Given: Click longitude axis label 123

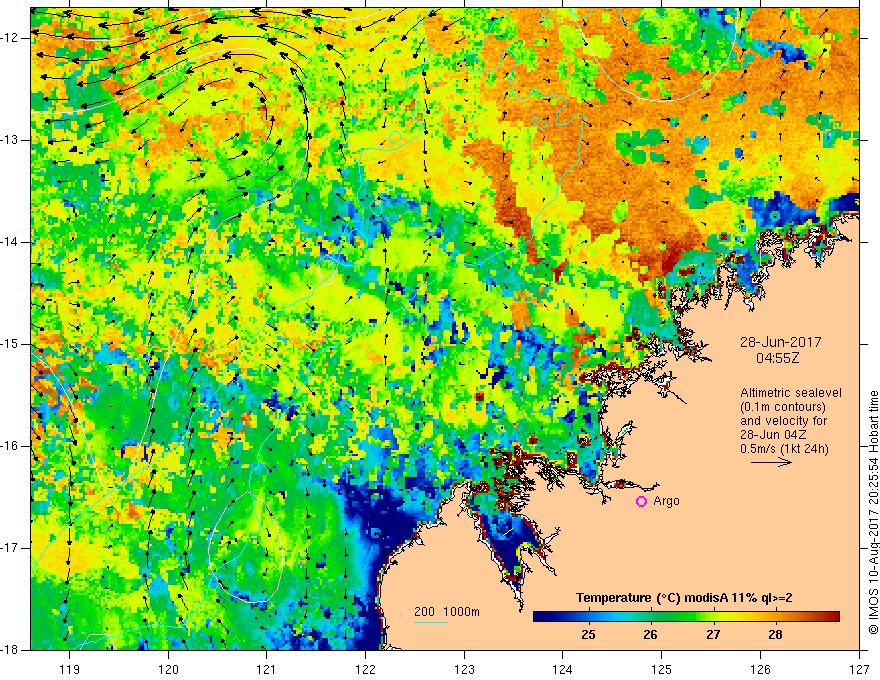Looking at the screenshot, I should (x=464, y=669).
